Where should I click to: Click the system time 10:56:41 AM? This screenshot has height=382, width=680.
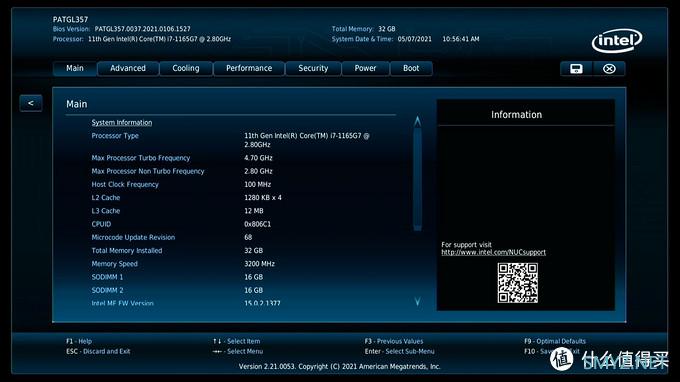(x=461, y=39)
